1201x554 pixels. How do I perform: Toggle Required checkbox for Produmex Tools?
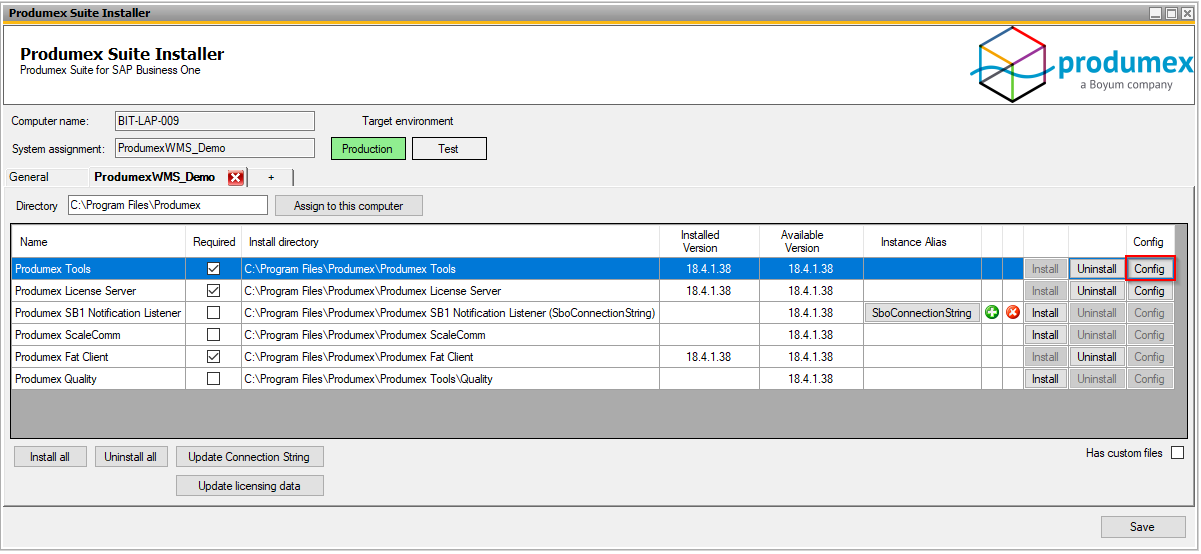(213, 269)
